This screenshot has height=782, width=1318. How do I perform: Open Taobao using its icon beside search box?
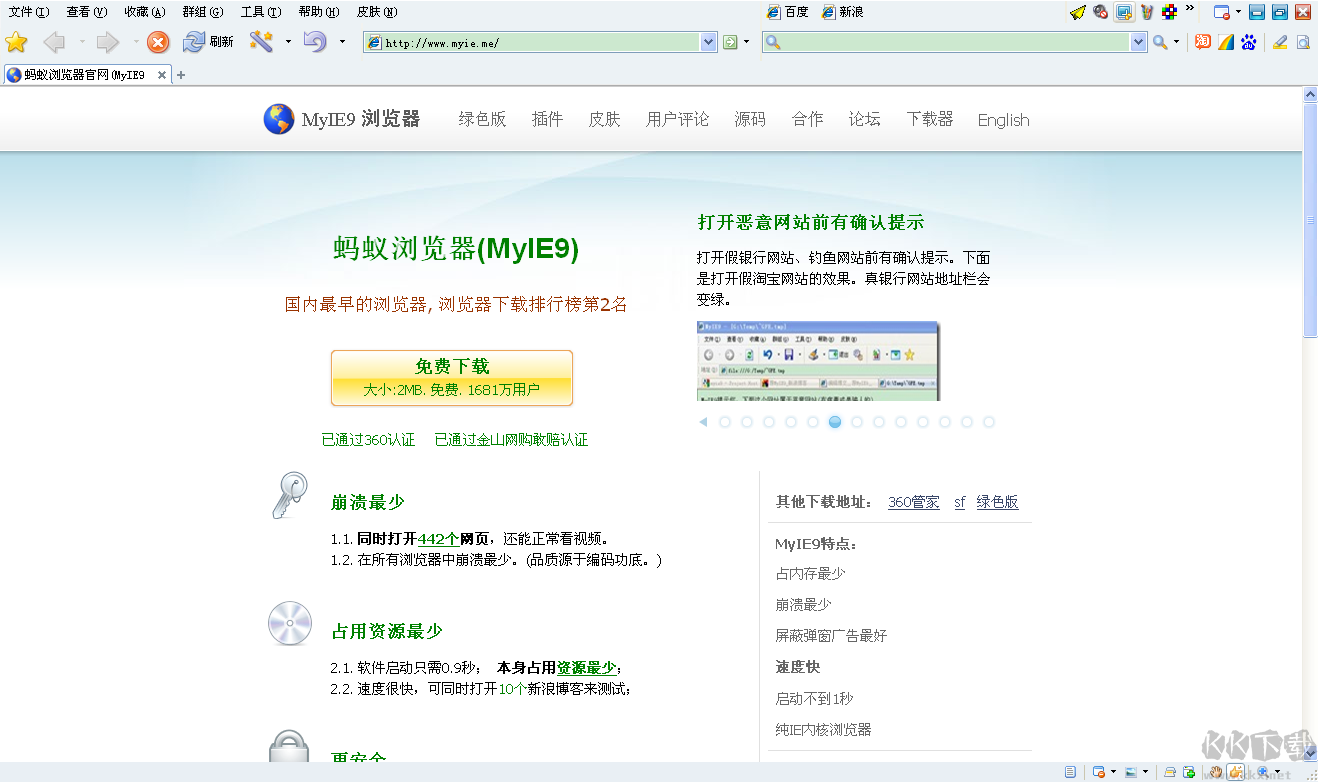point(1203,42)
